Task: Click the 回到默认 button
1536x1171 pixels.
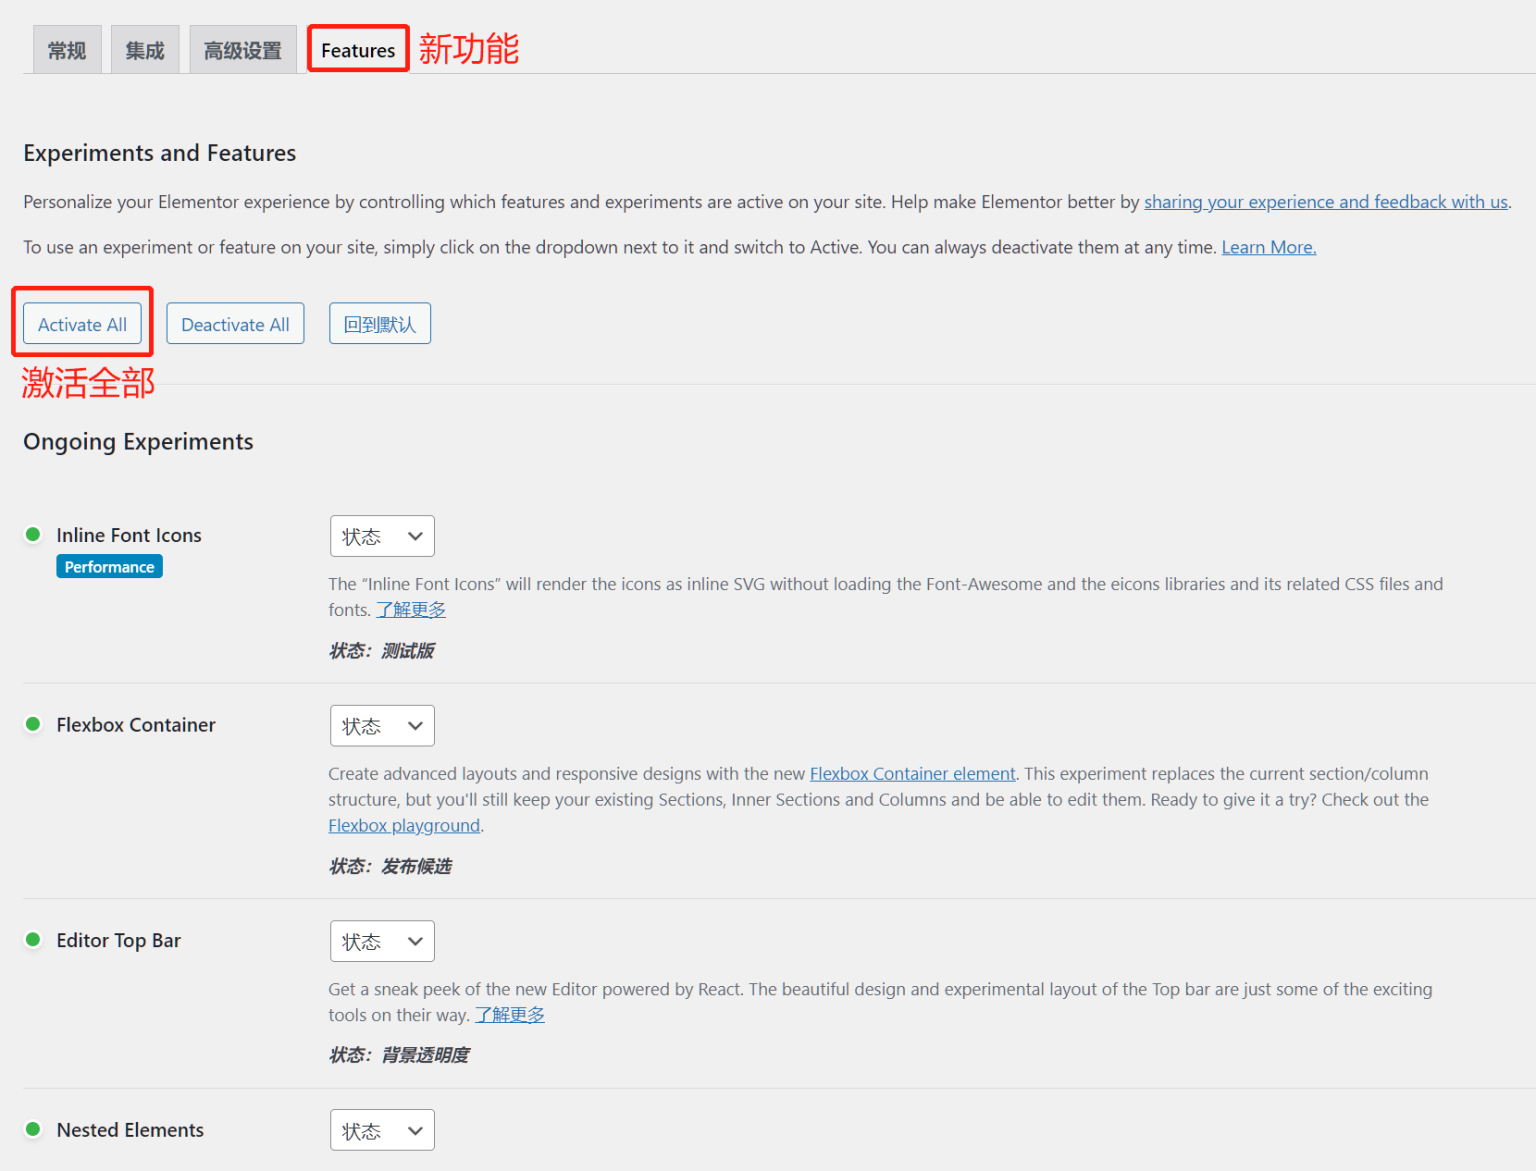Action: click(x=380, y=324)
